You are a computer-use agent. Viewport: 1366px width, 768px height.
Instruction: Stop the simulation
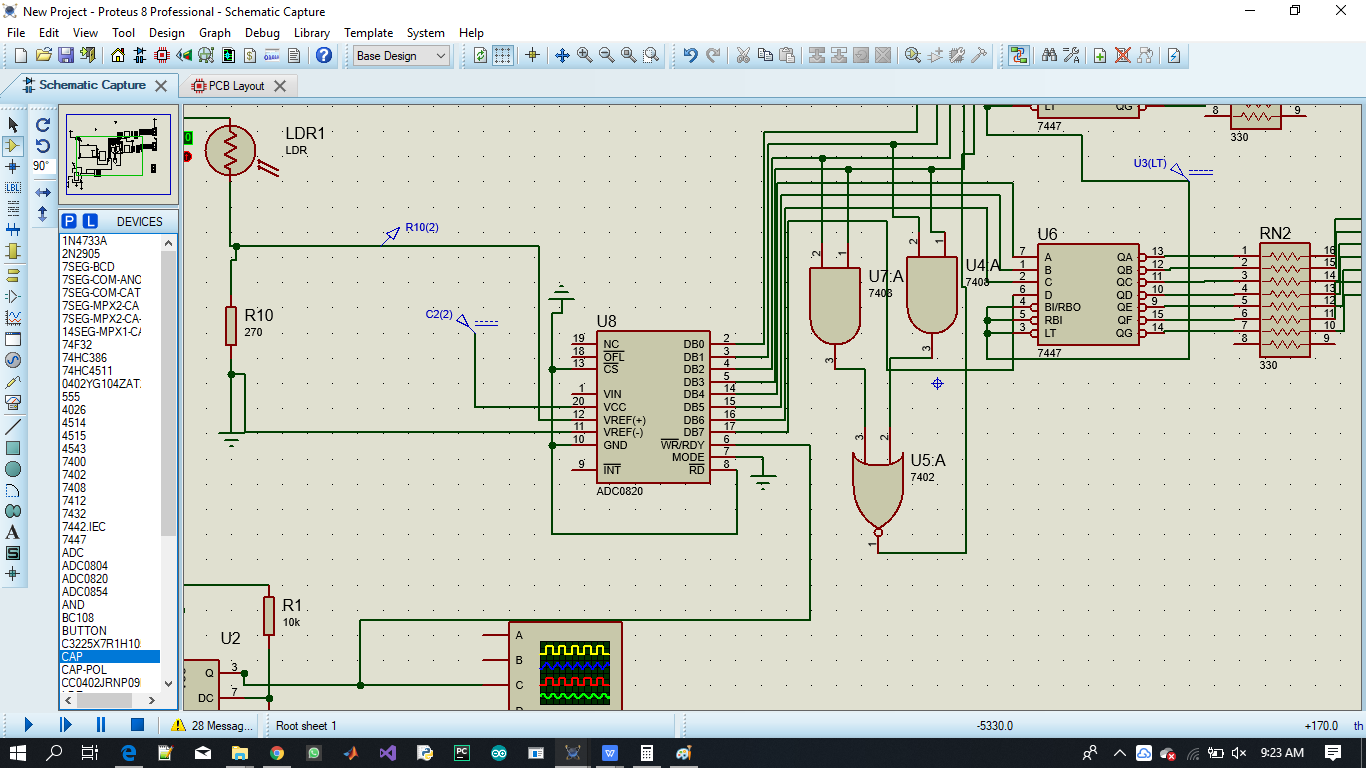pyautogui.click(x=138, y=725)
